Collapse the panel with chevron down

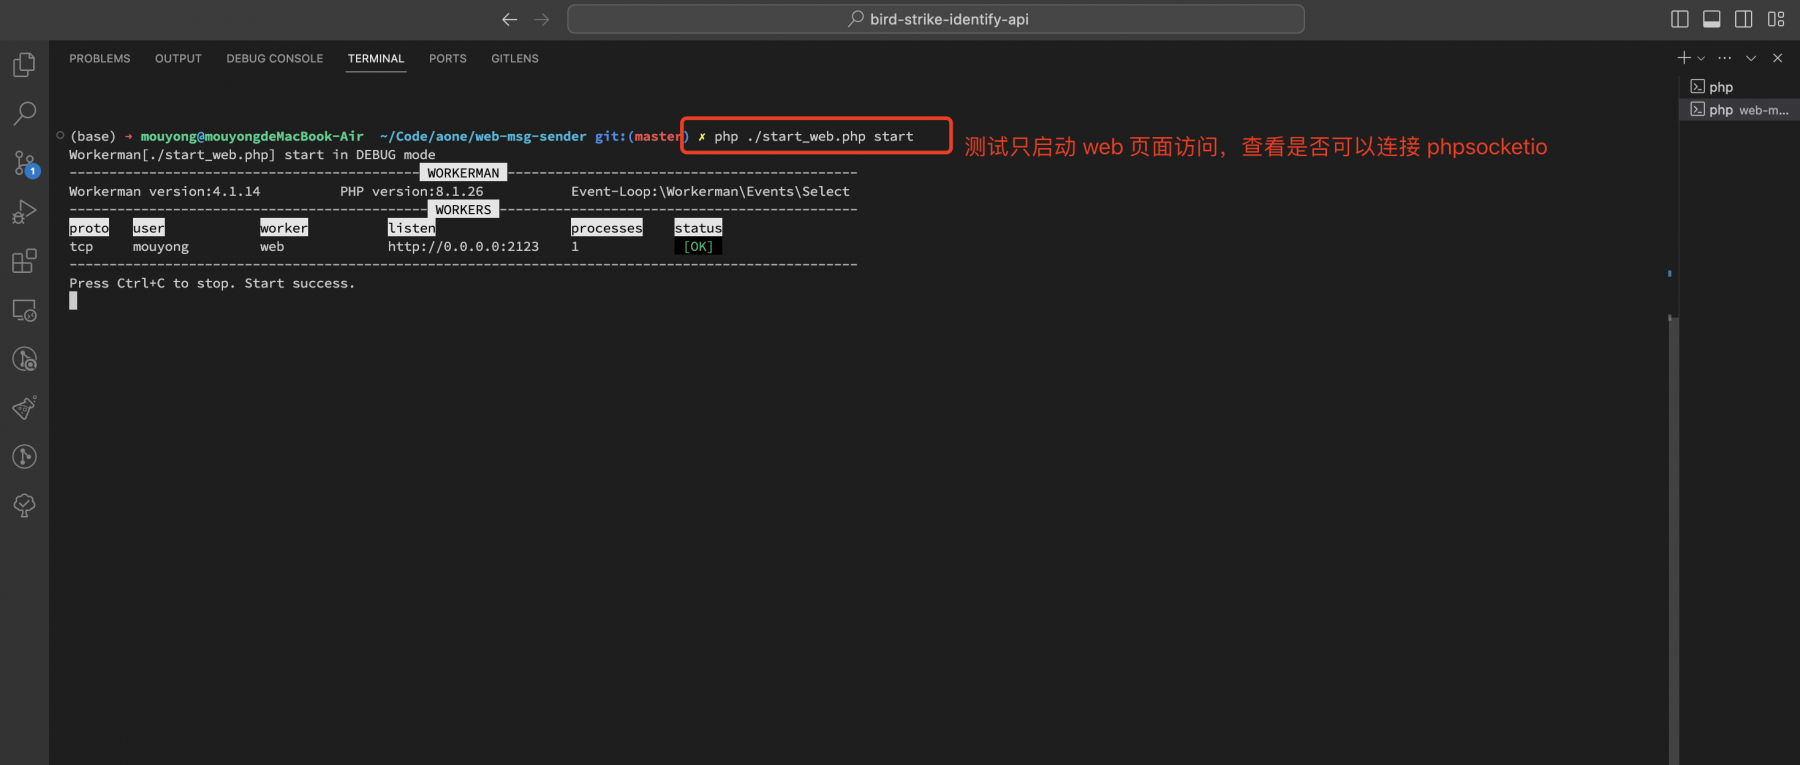[x=1751, y=58]
